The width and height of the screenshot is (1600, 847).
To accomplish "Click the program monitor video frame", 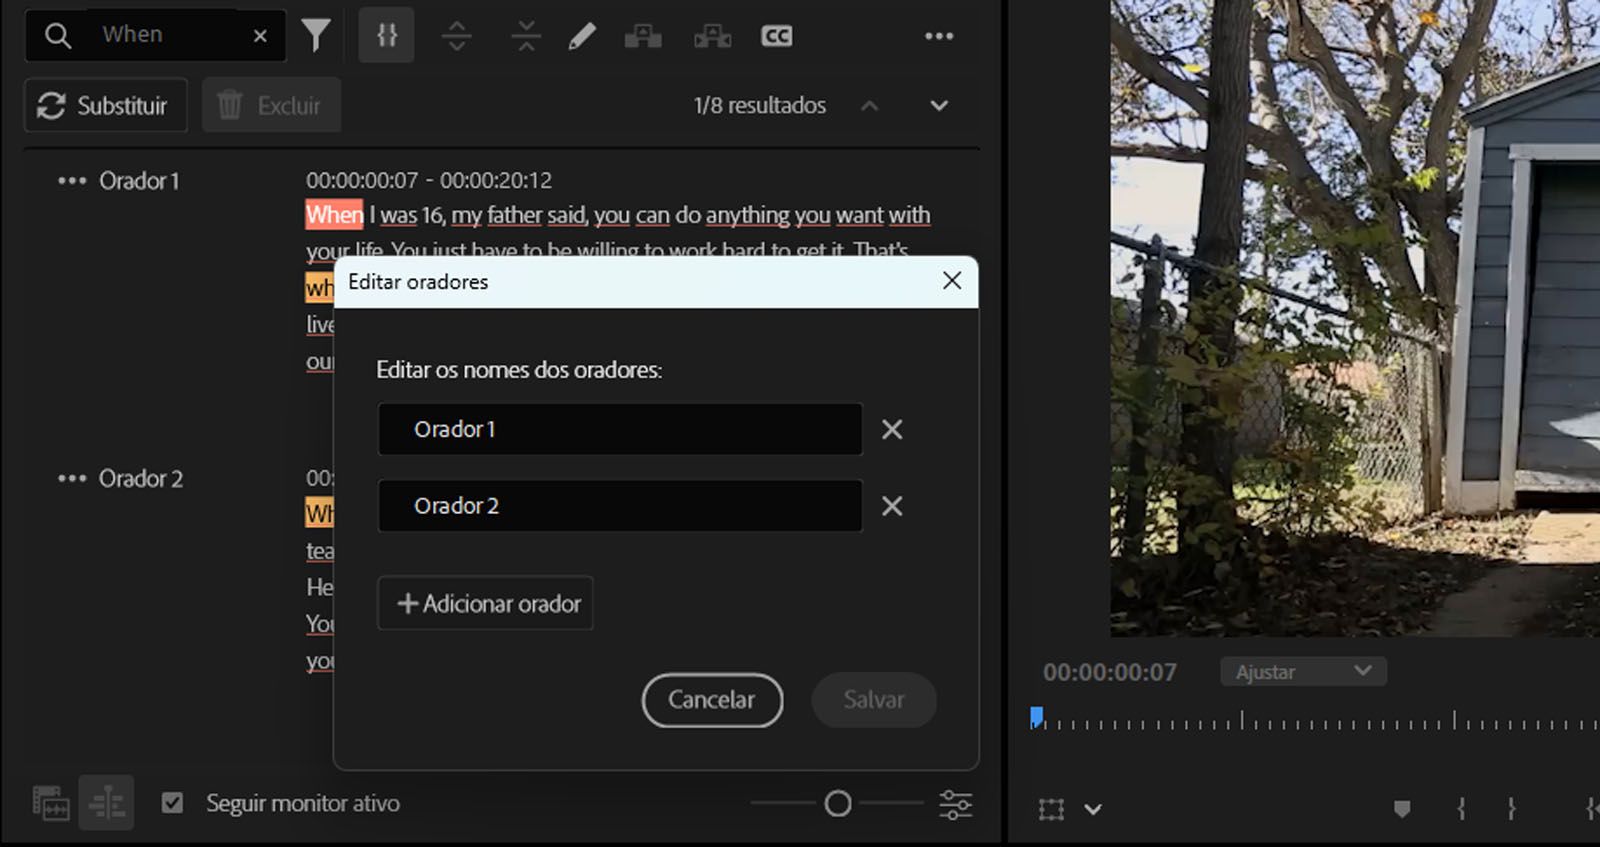I will click(x=1355, y=318).
